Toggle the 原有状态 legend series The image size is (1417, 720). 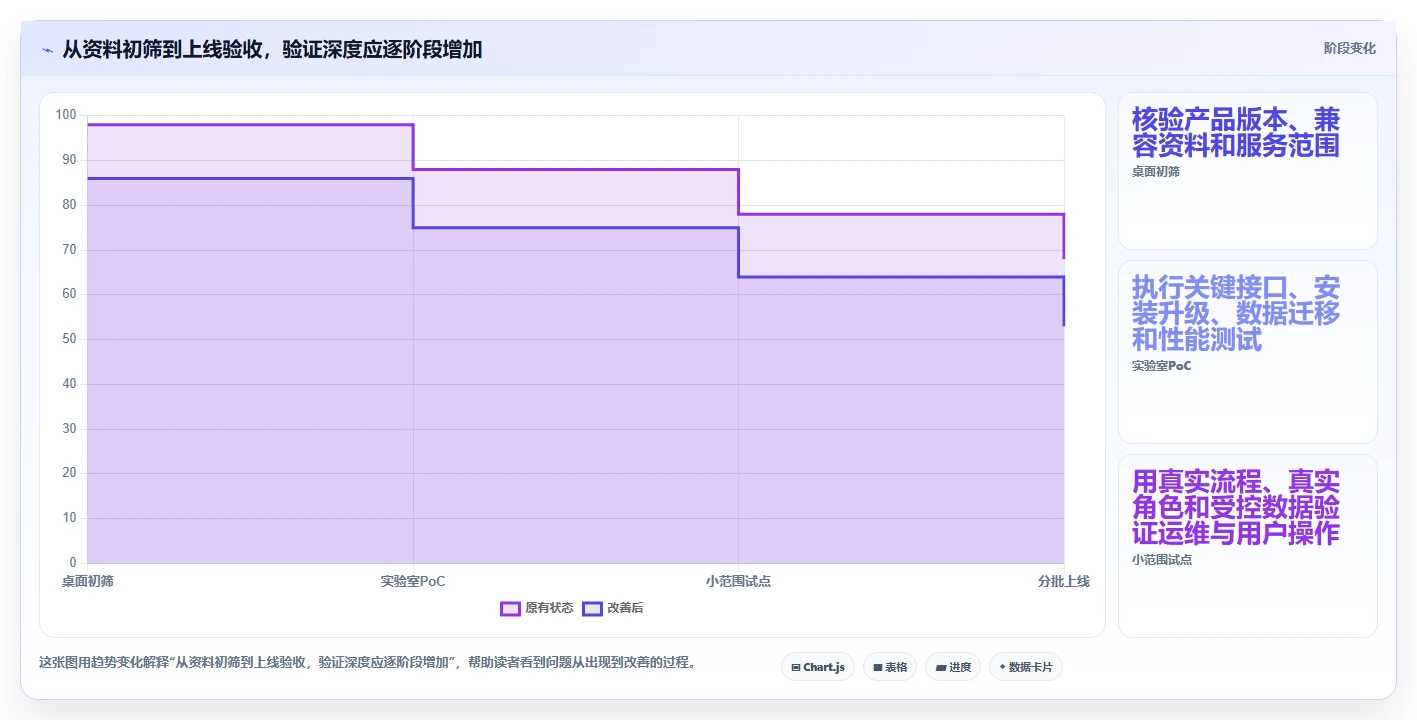[x=537, y=608]
